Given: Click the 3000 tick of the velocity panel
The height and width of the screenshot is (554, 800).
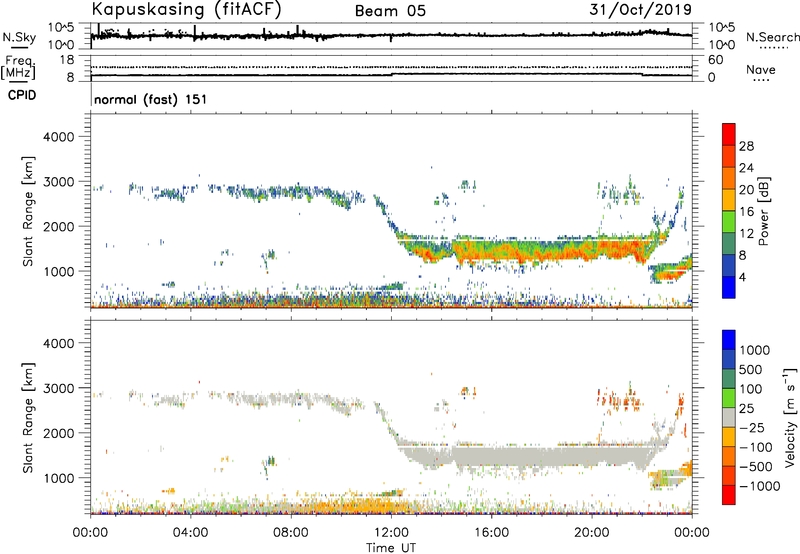Looking at the screenshot, I should point(58,388).
